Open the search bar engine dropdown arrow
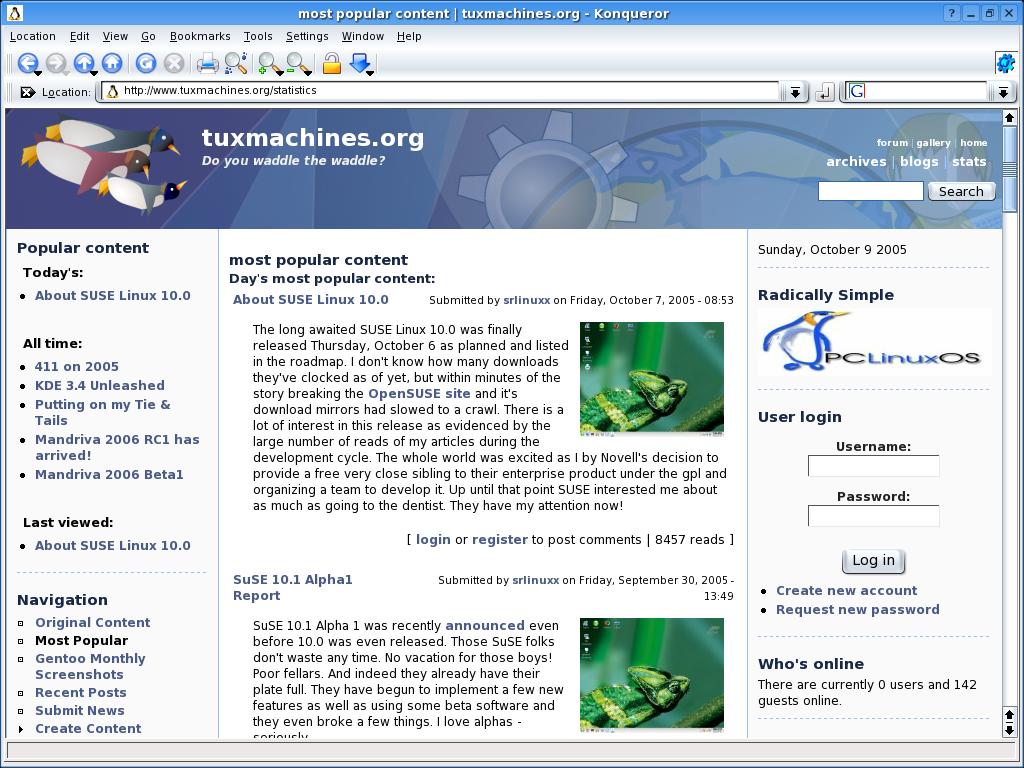Screen dimensions: 1024x768 pos(1004,92)
